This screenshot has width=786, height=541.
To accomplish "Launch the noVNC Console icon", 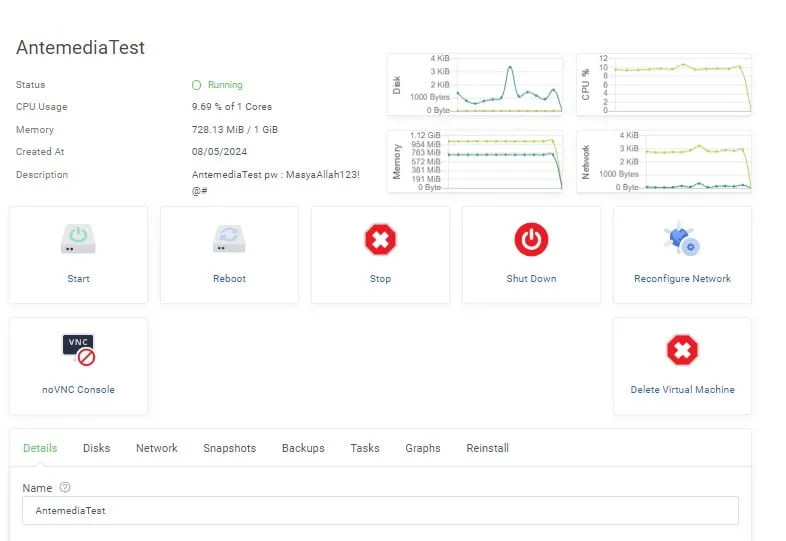I will (x=78, y=350).
